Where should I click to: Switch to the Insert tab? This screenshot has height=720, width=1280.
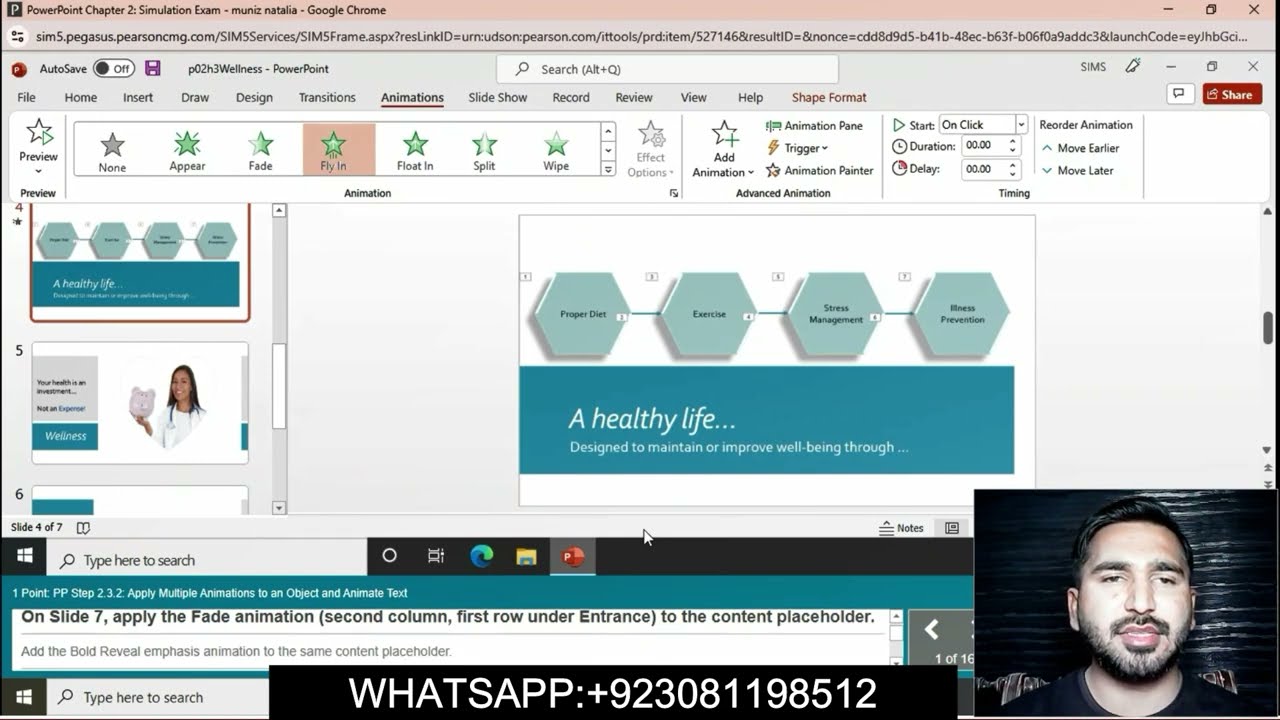[x=138, y=97]
